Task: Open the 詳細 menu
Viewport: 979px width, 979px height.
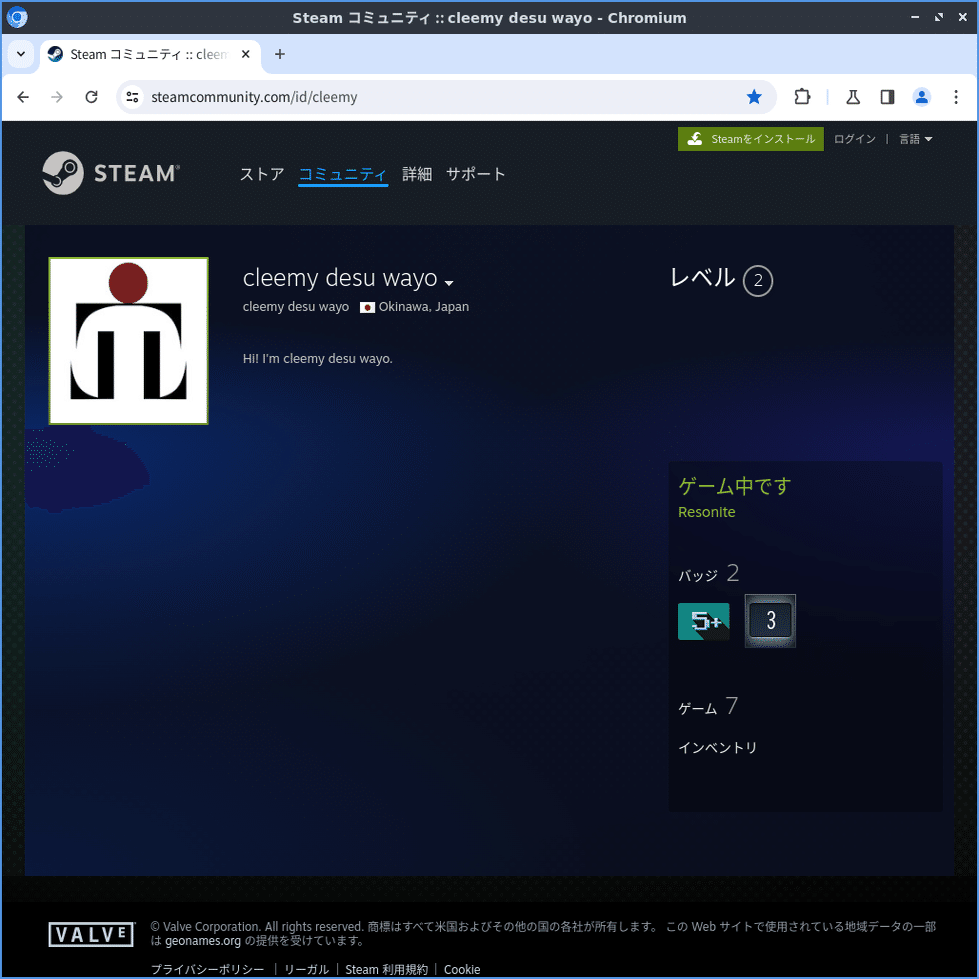Action: pyautogui.click(x=416, y=174)
